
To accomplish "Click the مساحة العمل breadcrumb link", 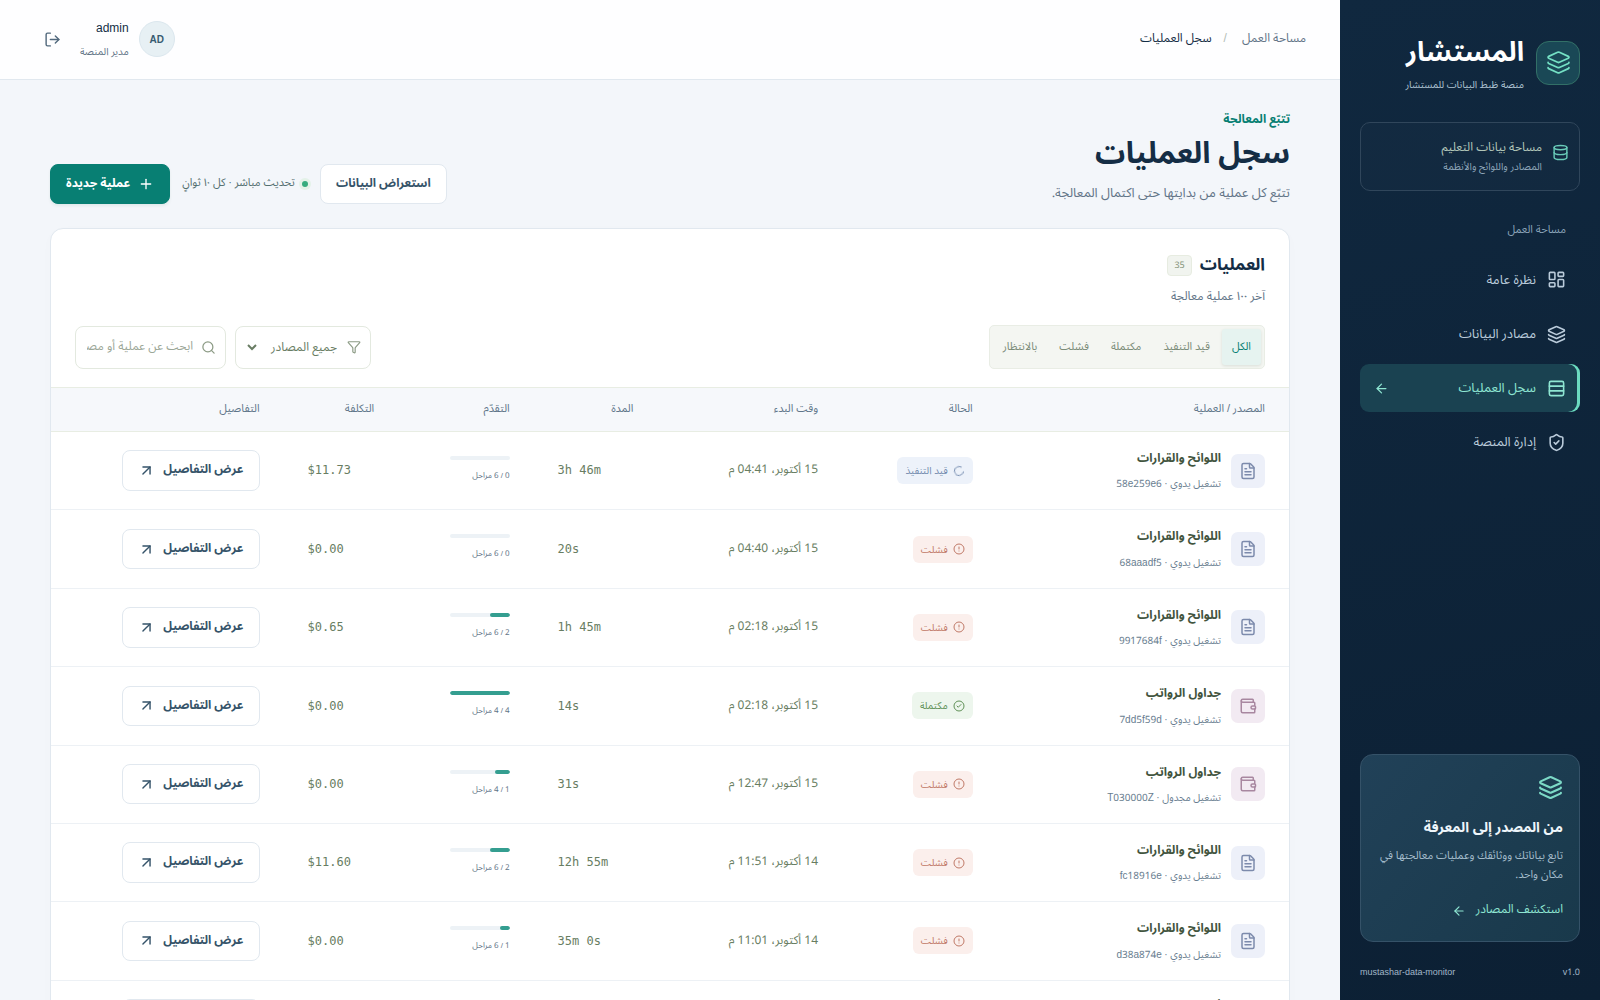I will (x=1273, y=38).
